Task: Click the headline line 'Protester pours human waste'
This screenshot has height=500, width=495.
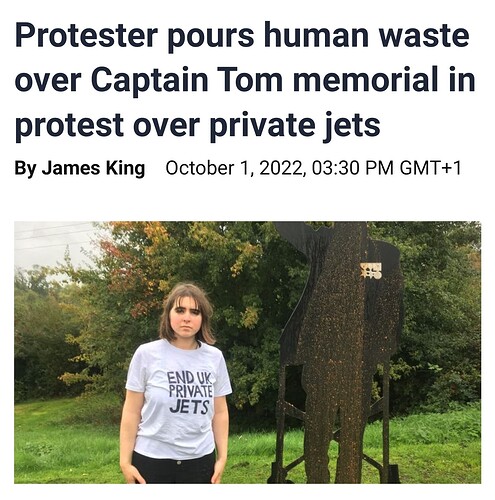Action: pyautogui.click(x=242, y=36)
